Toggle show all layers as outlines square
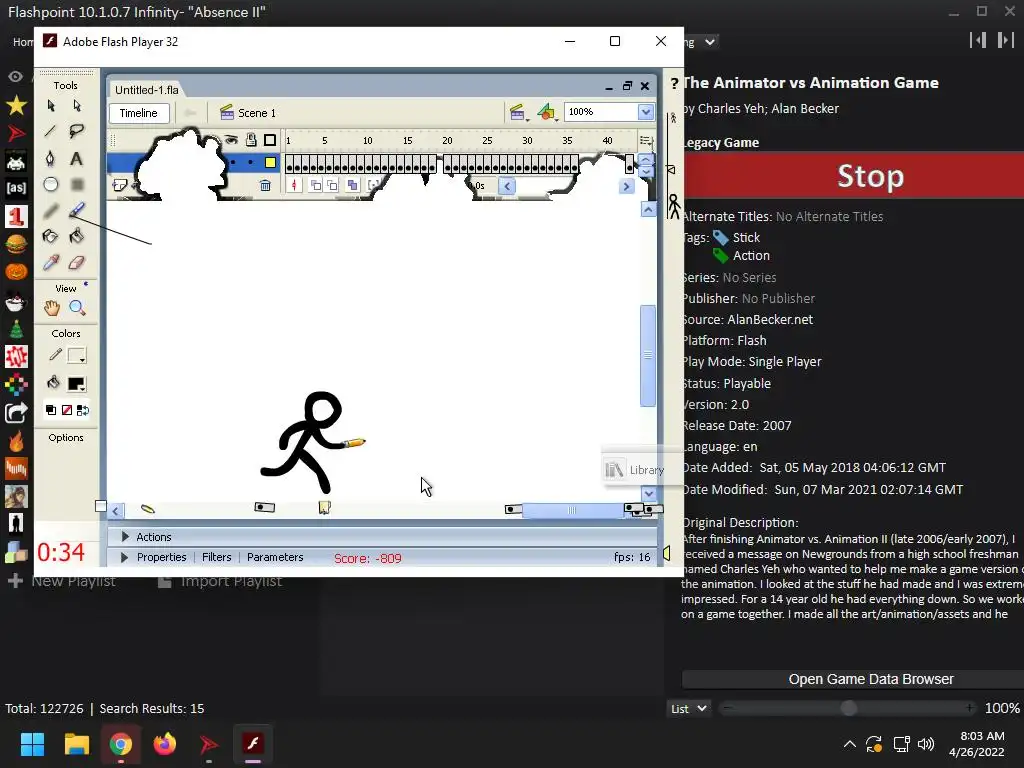The image size is (1024, 768). coord(270,140)
